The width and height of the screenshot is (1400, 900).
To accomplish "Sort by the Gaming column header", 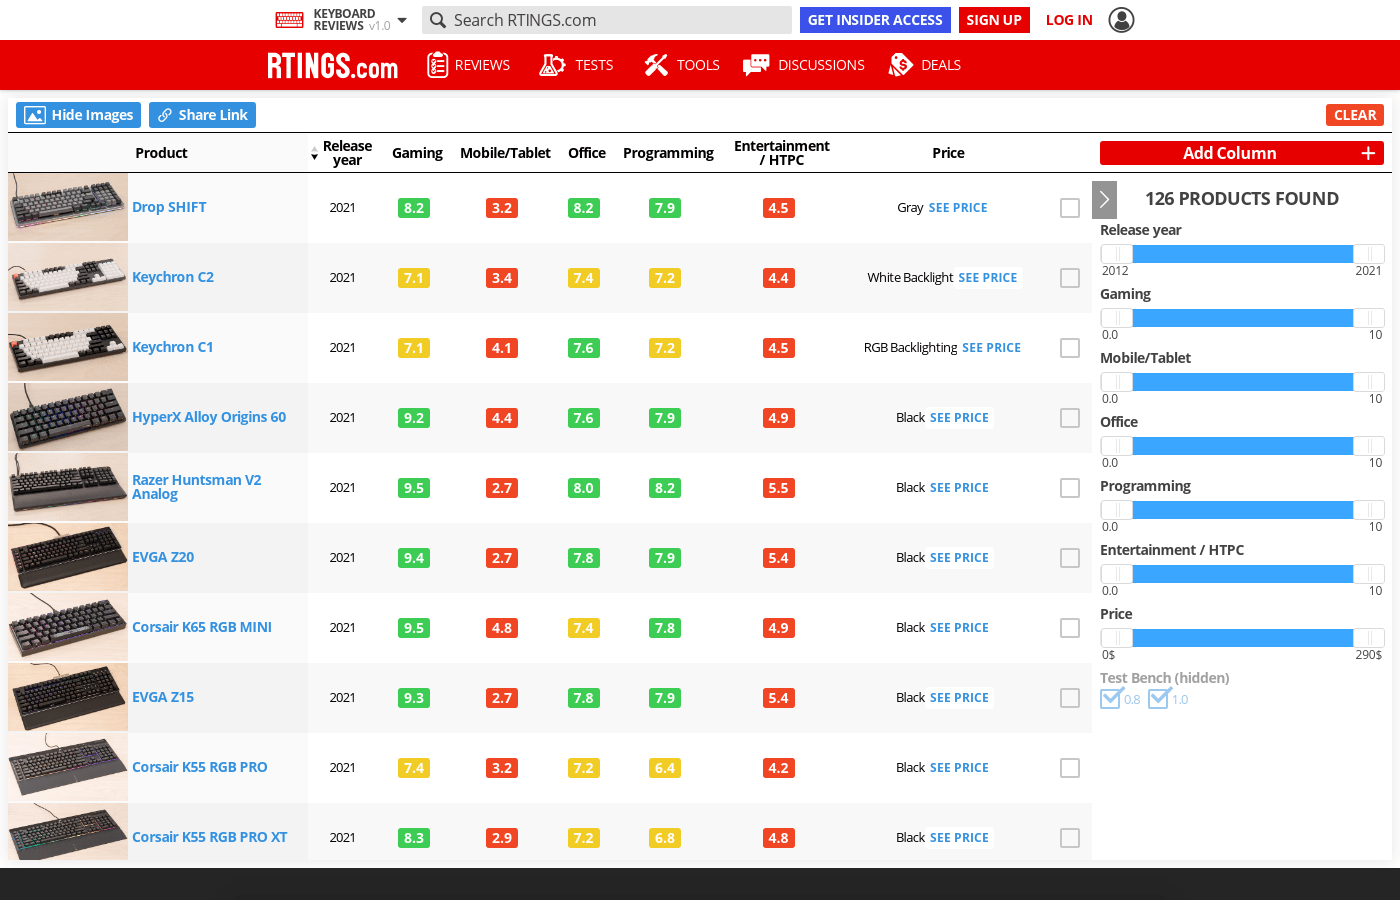I will tap(417, 153).
